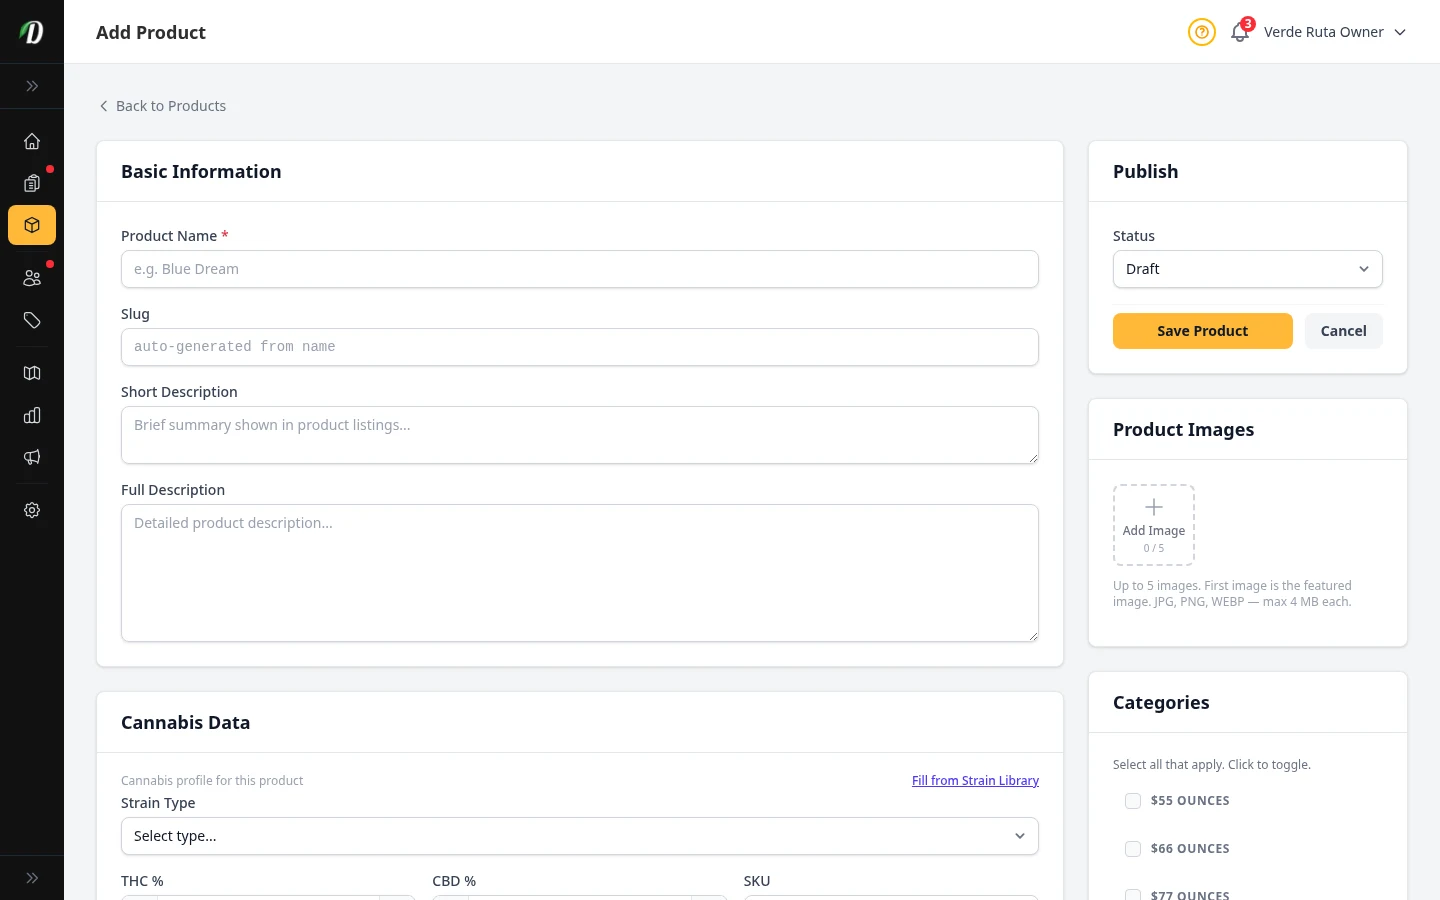The width and height of the screenshot is (1440, 900).
Task: Enable the $66 OUNCES checkbox
Action: coord(1133,848)
